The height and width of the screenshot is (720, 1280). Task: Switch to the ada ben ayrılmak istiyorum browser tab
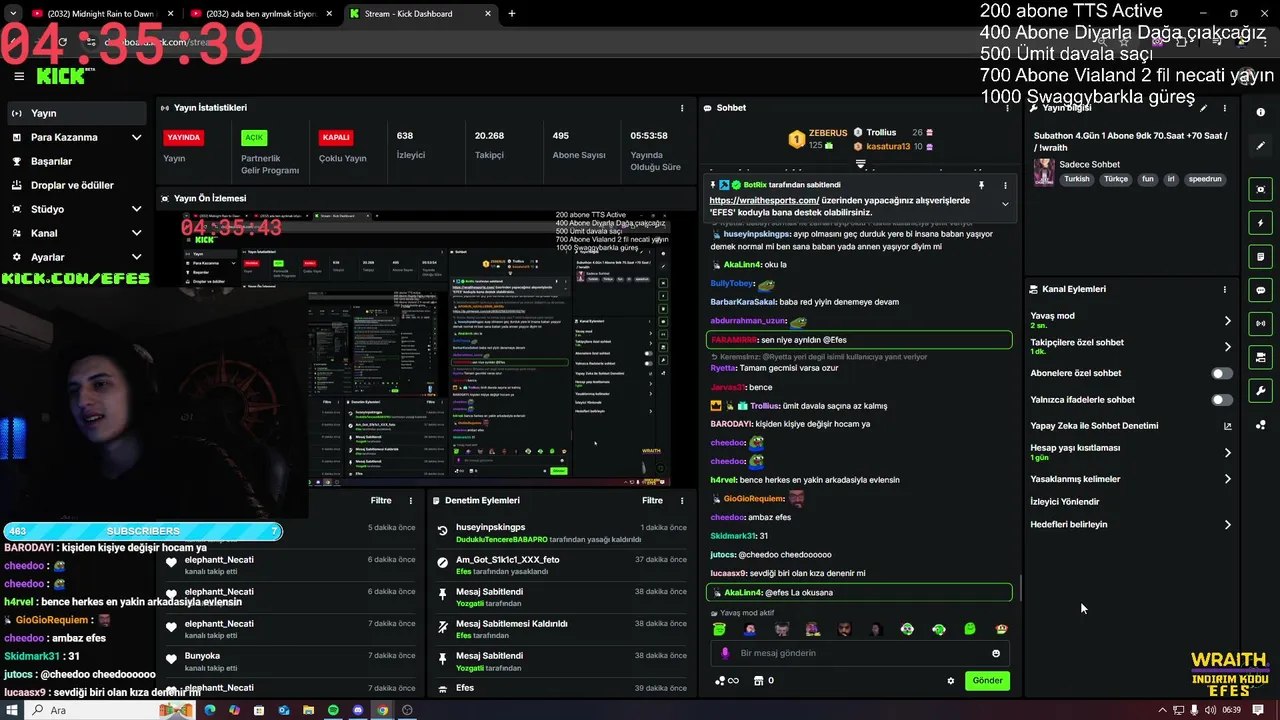tap(260, 14)
